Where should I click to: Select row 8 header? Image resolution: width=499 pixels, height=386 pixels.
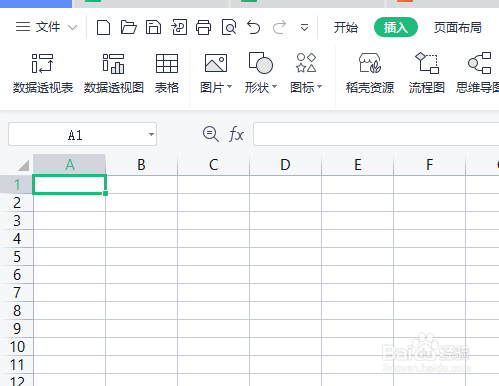tap(17, 310)
